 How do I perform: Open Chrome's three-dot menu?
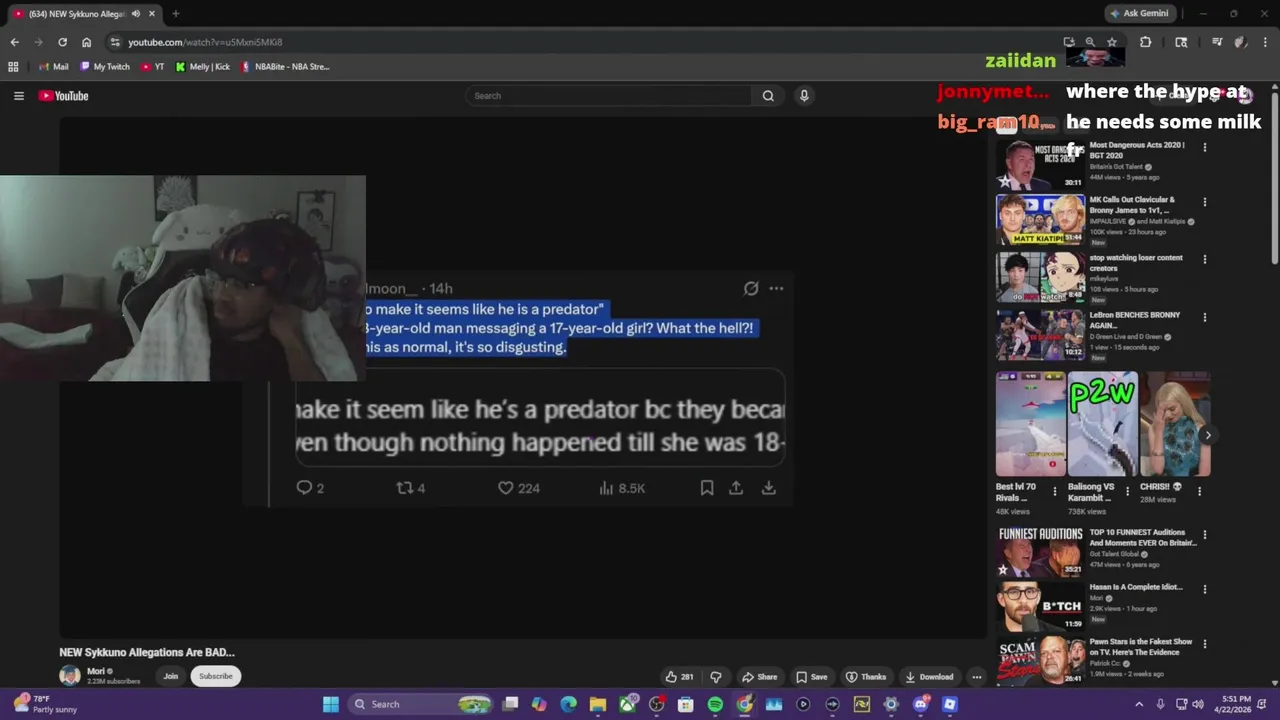[1265, 42]
